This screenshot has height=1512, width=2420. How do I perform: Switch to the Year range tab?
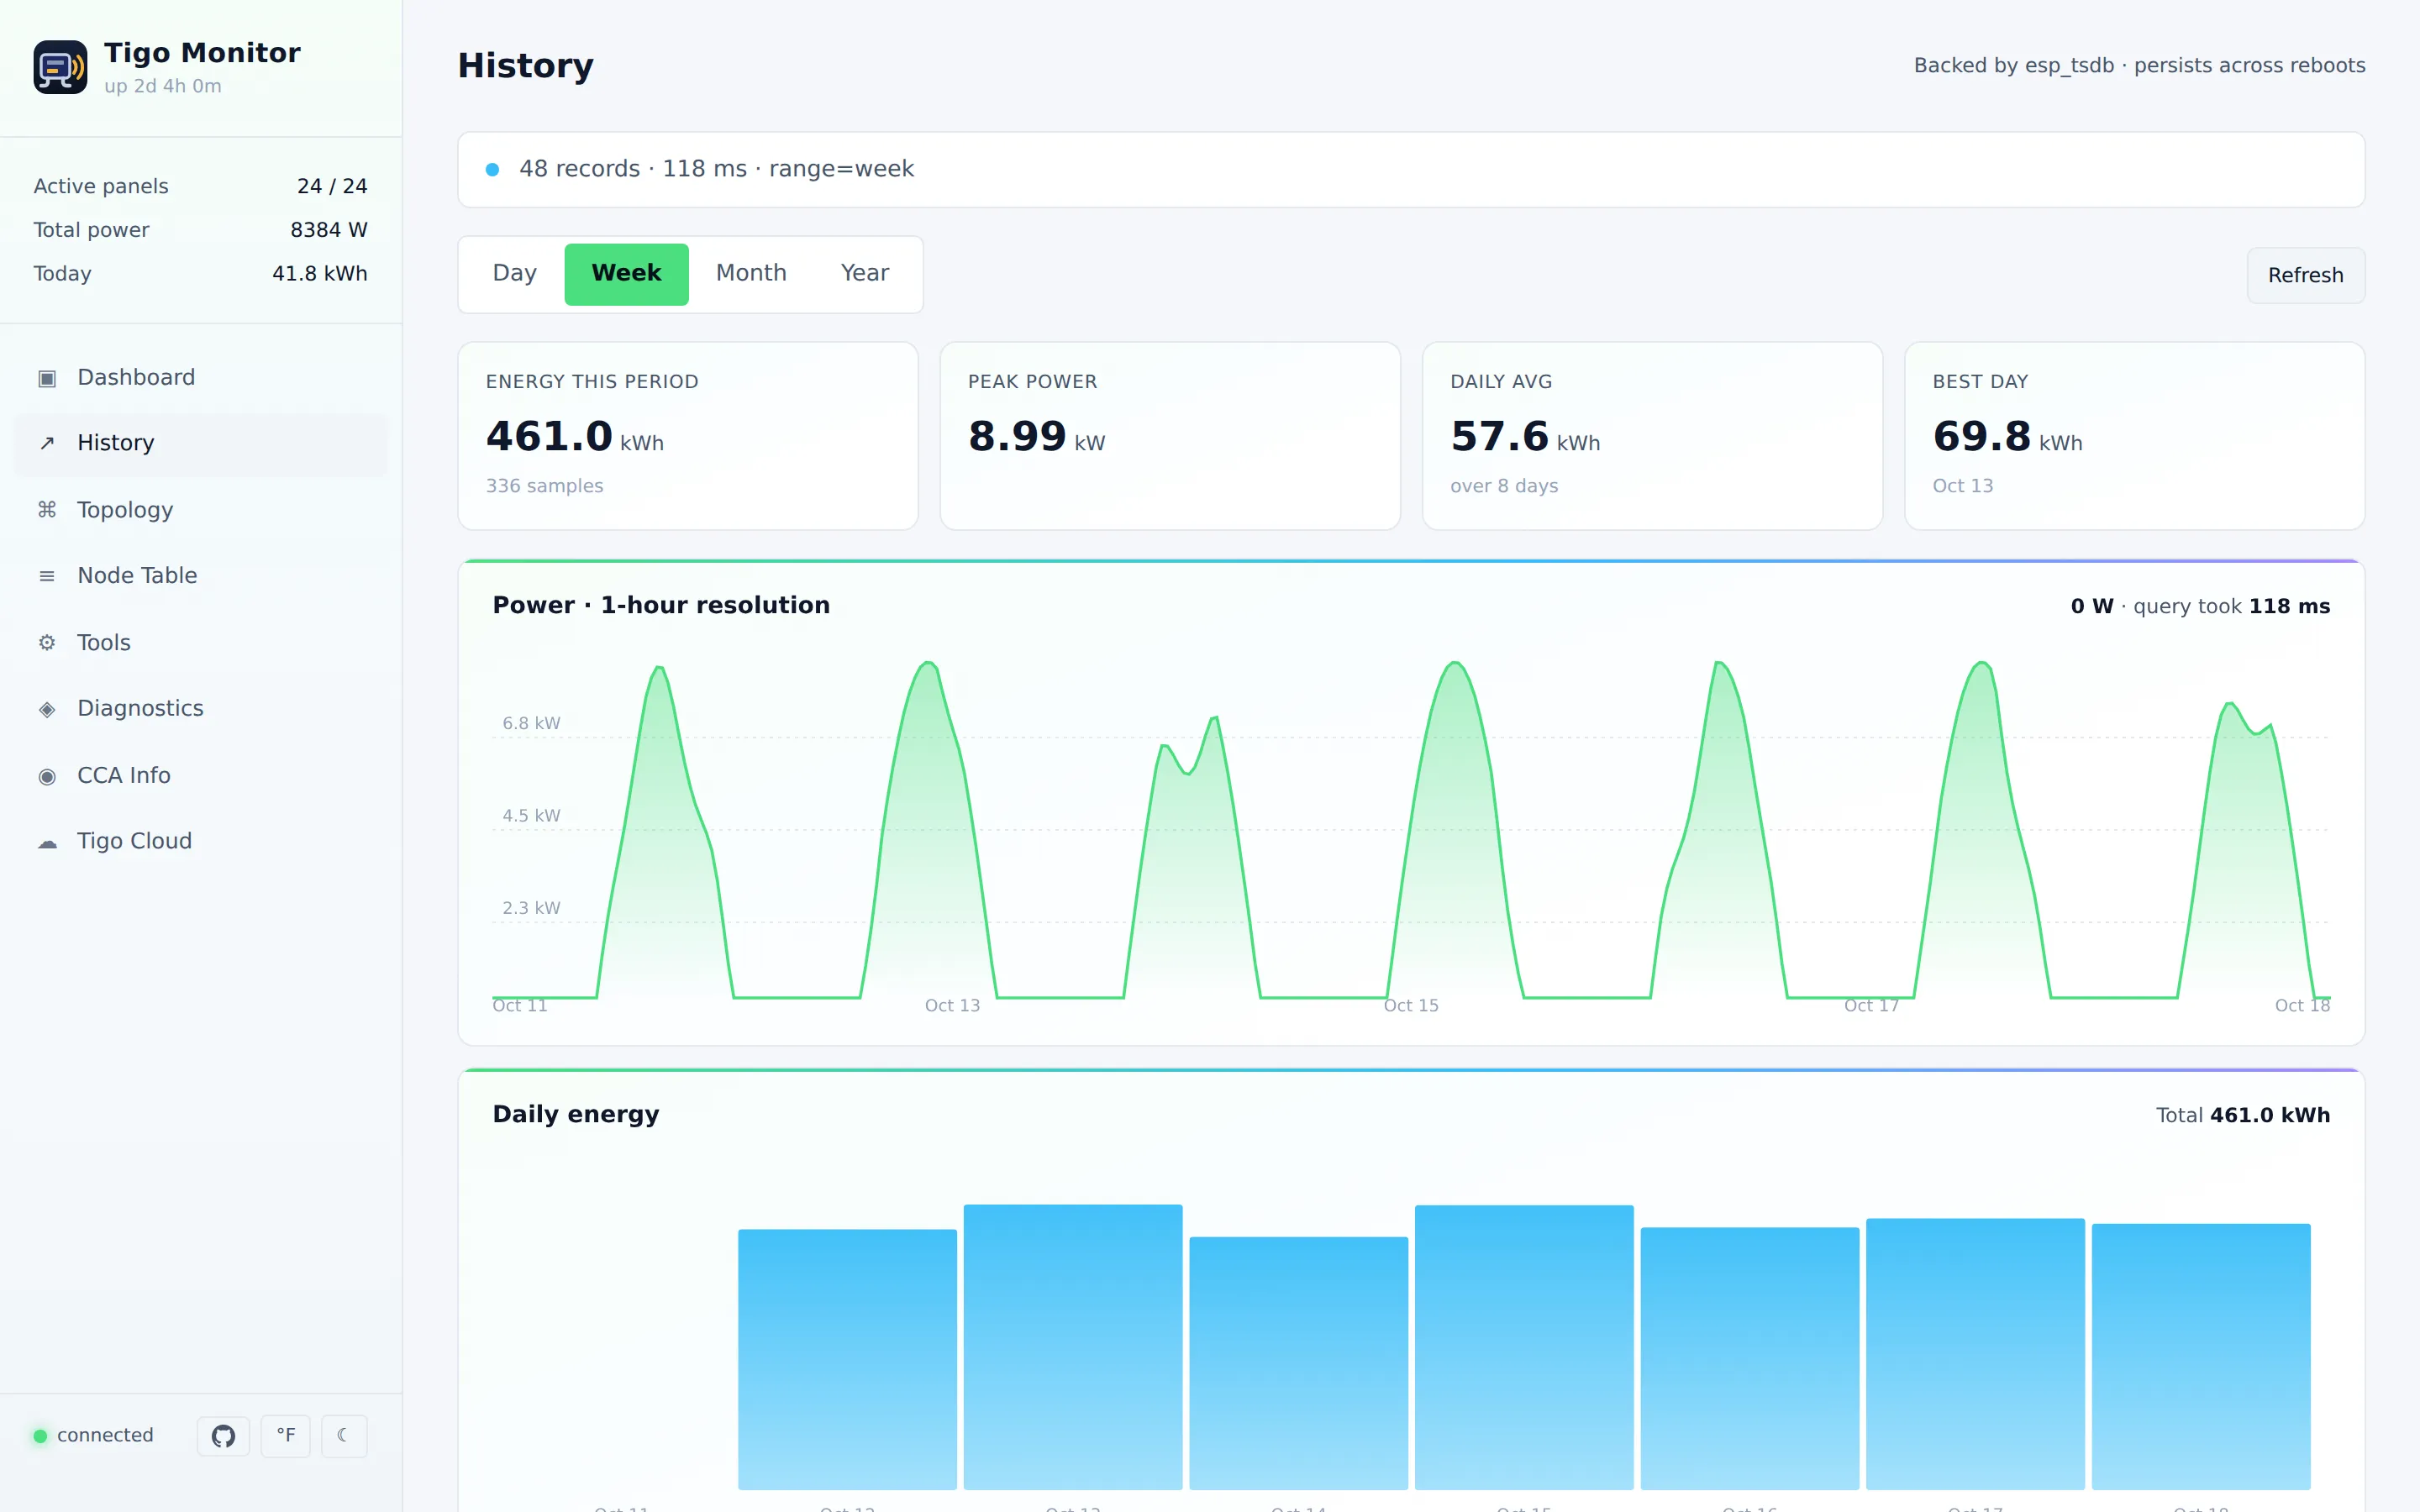pyautogui.click(x=864, y=273)
